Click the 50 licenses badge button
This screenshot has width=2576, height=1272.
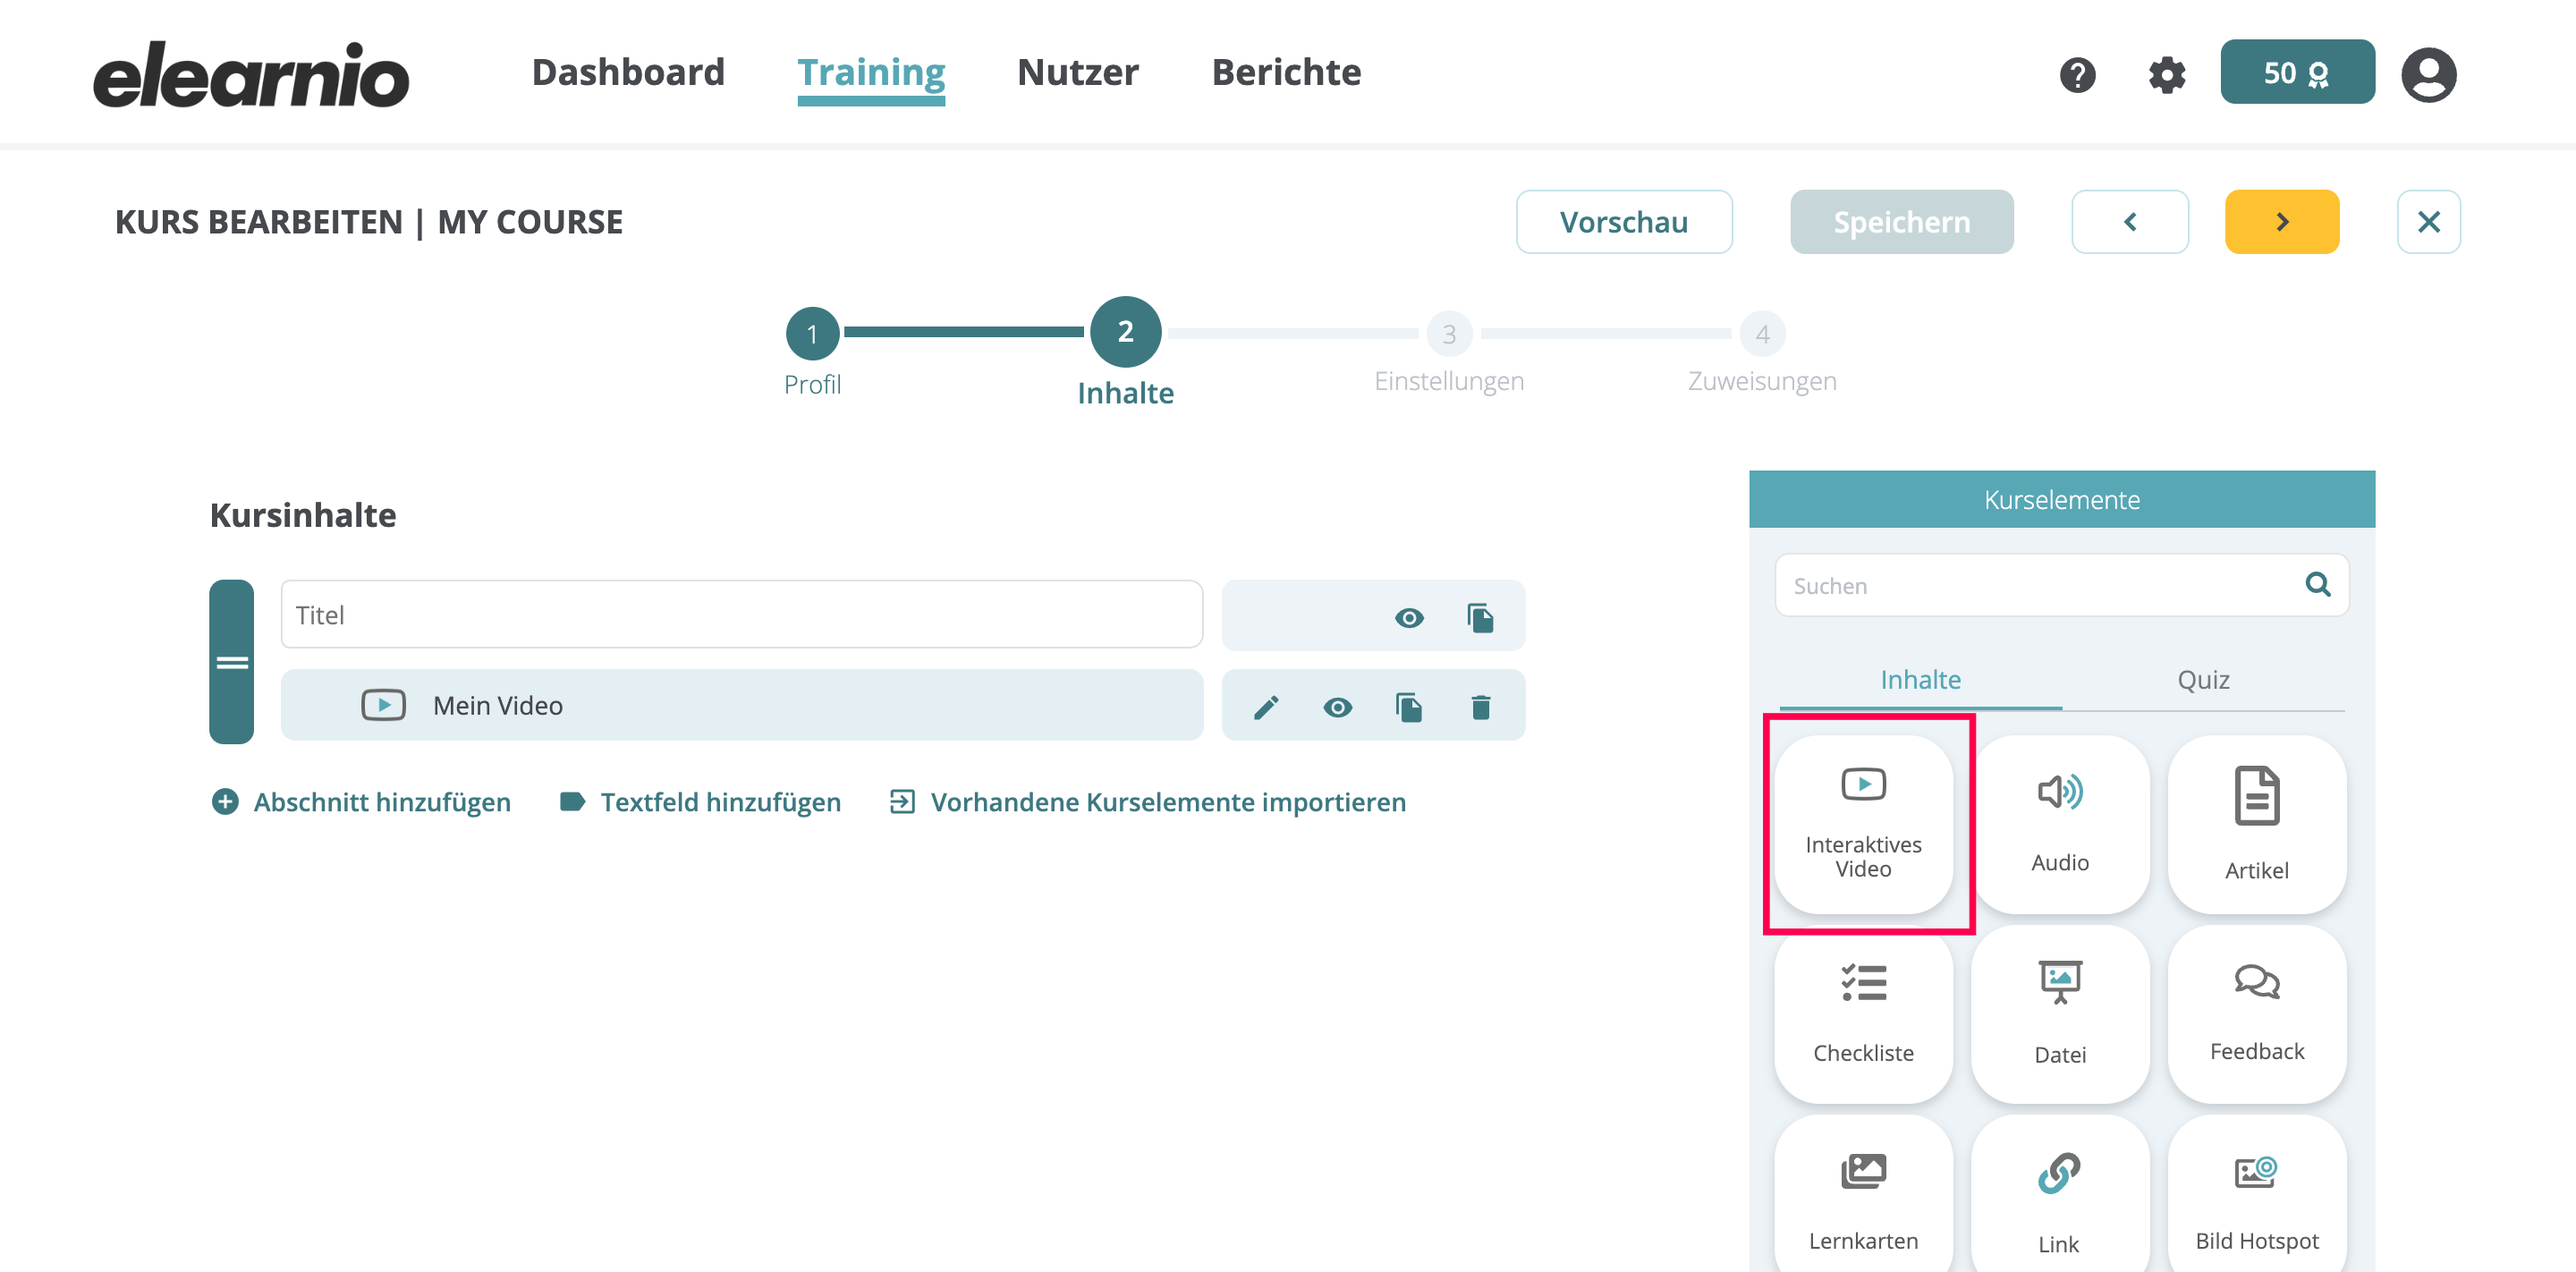(2297, 72)
